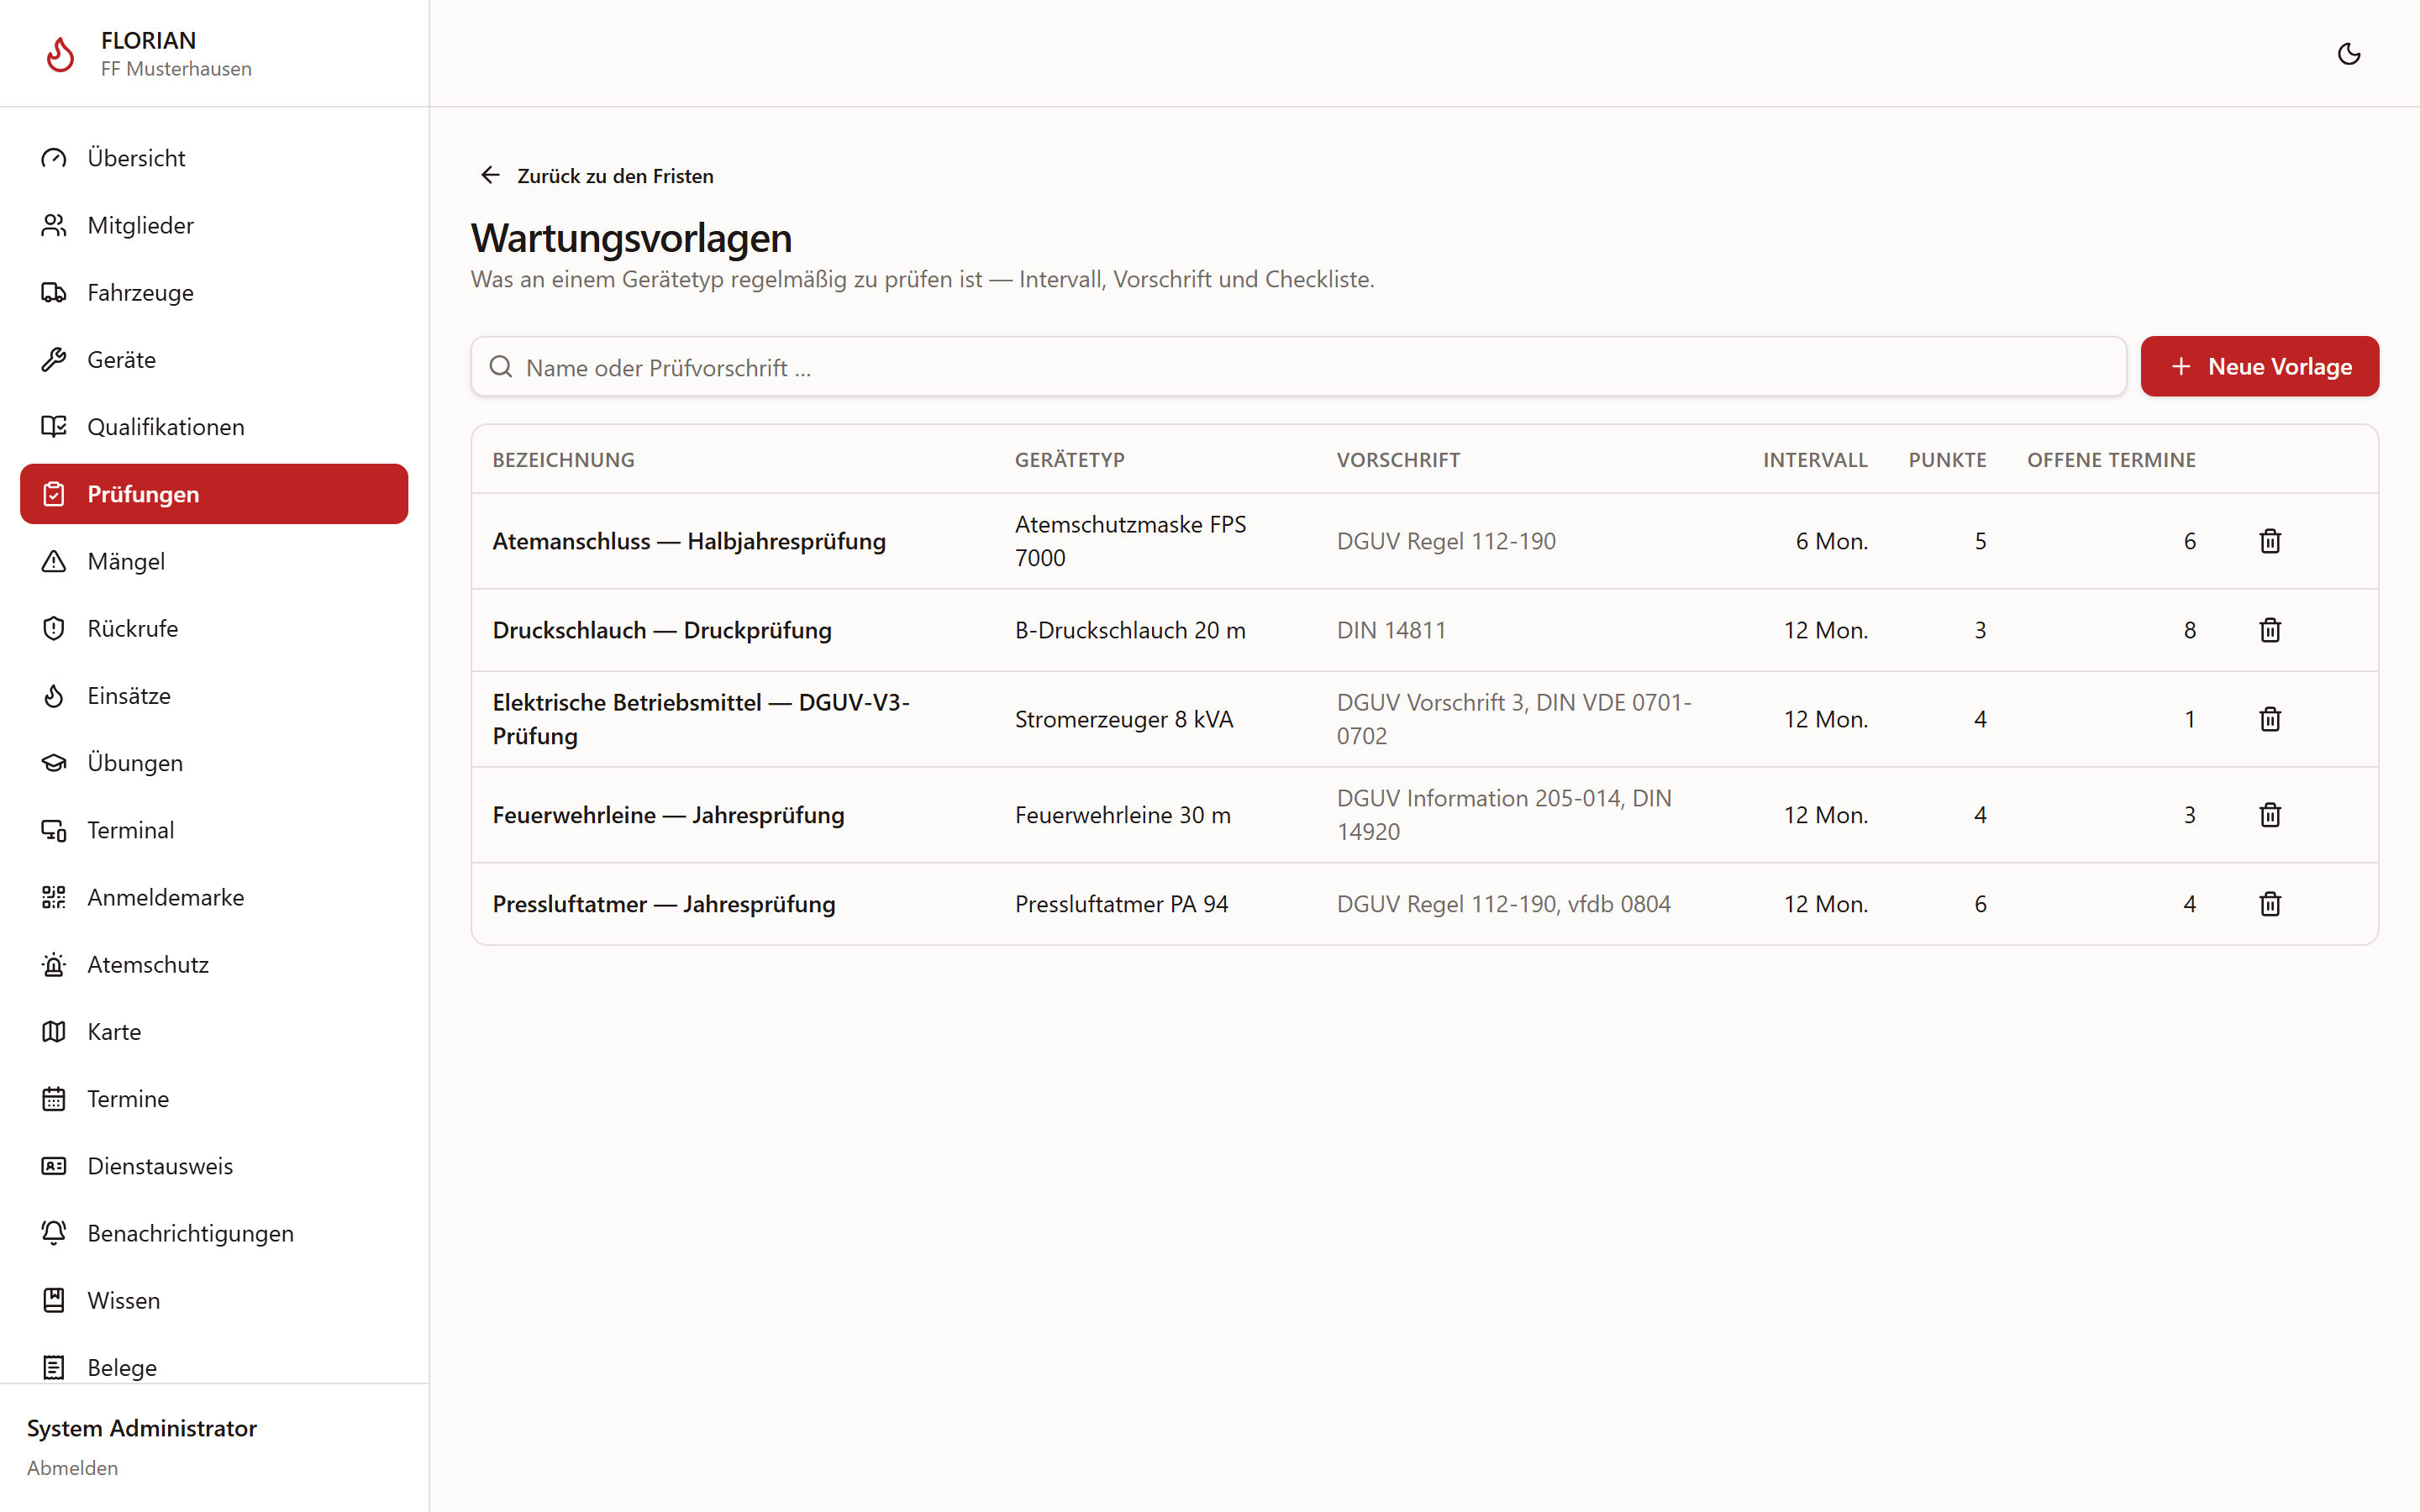The width and height of the screenshot is (2420, 1512).
Task: Click the Rückrufe shield icon
Action: pyautogui.click(x=54, y=628)
